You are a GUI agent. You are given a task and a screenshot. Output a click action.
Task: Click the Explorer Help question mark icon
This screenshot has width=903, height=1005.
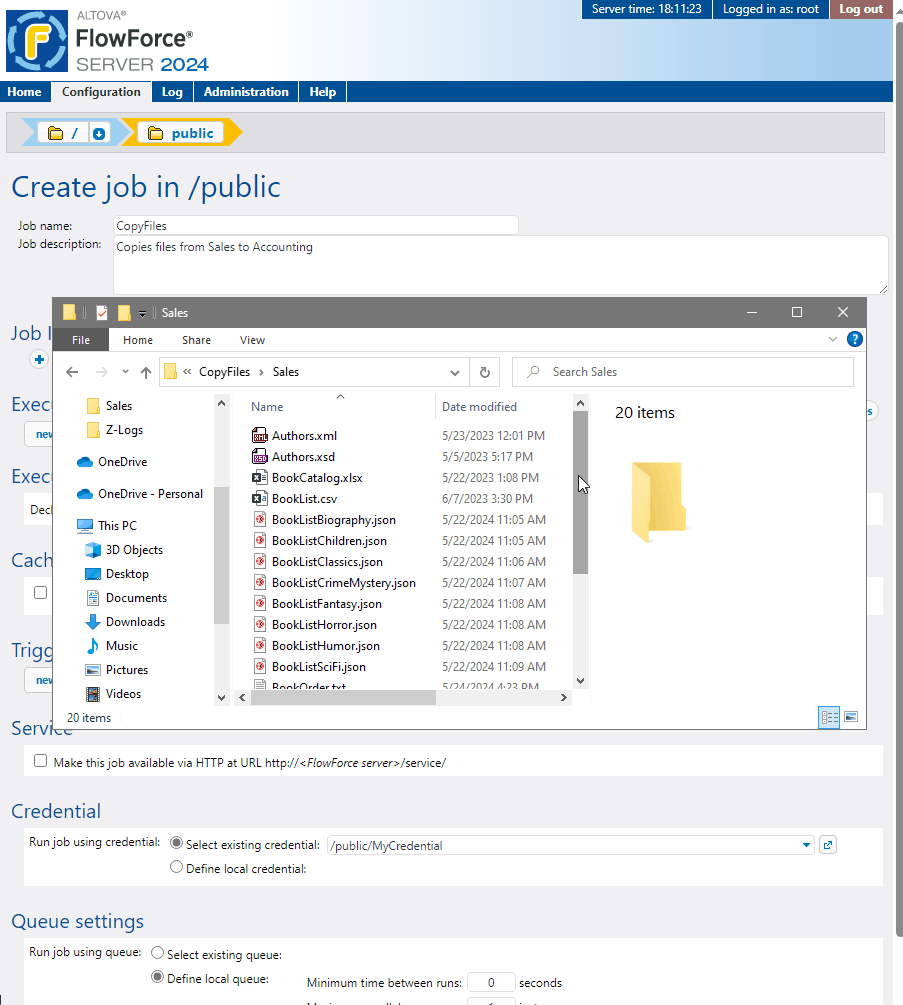(x=854, y=340)
